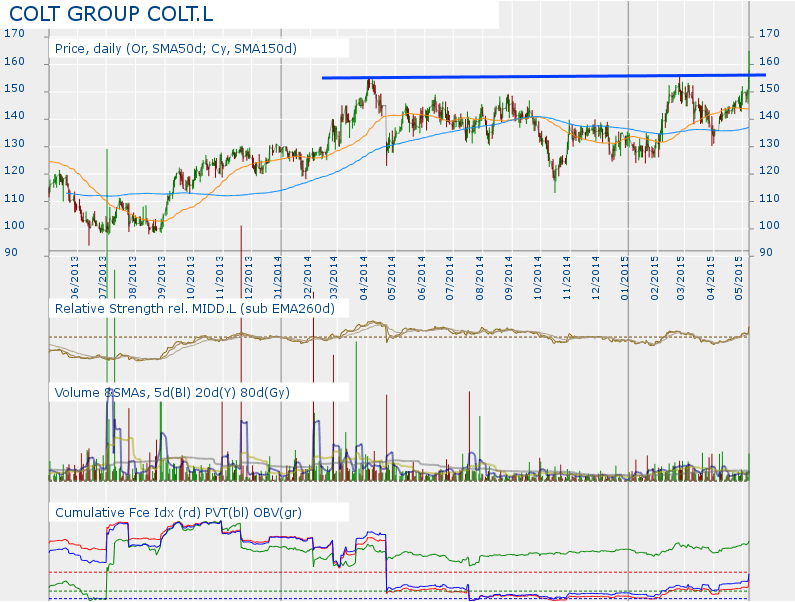Click the left price axis value 170
The image size is (795, 602).
point(14,33)
